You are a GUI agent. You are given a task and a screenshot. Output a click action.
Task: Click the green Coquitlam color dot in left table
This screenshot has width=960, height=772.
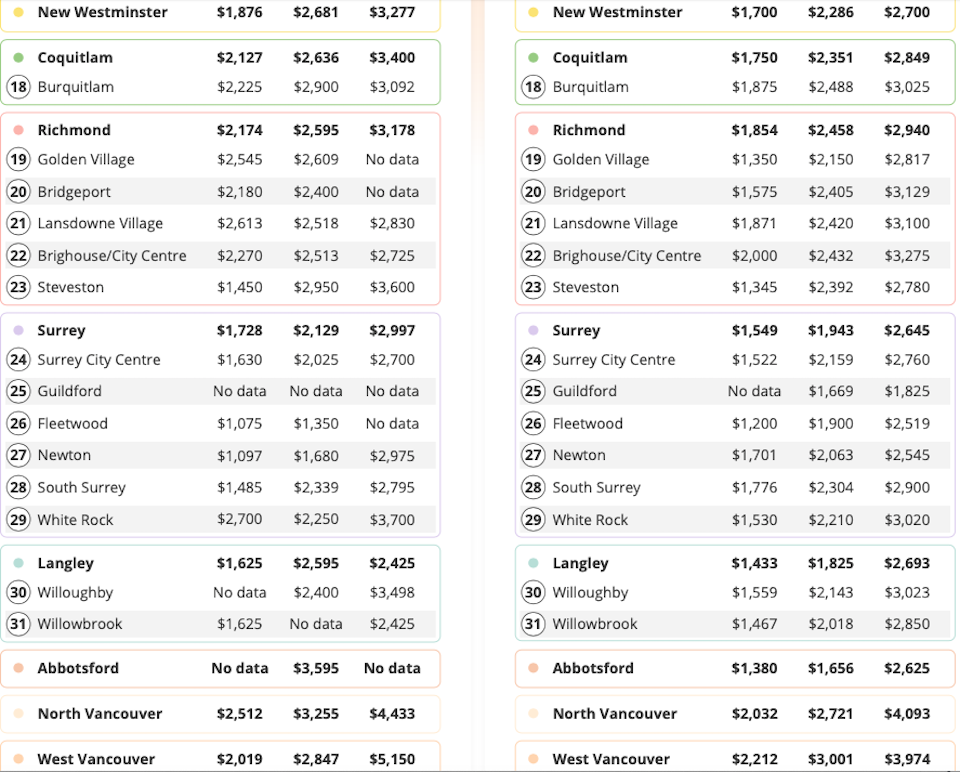pyautogui.click(x=18, y=58)
